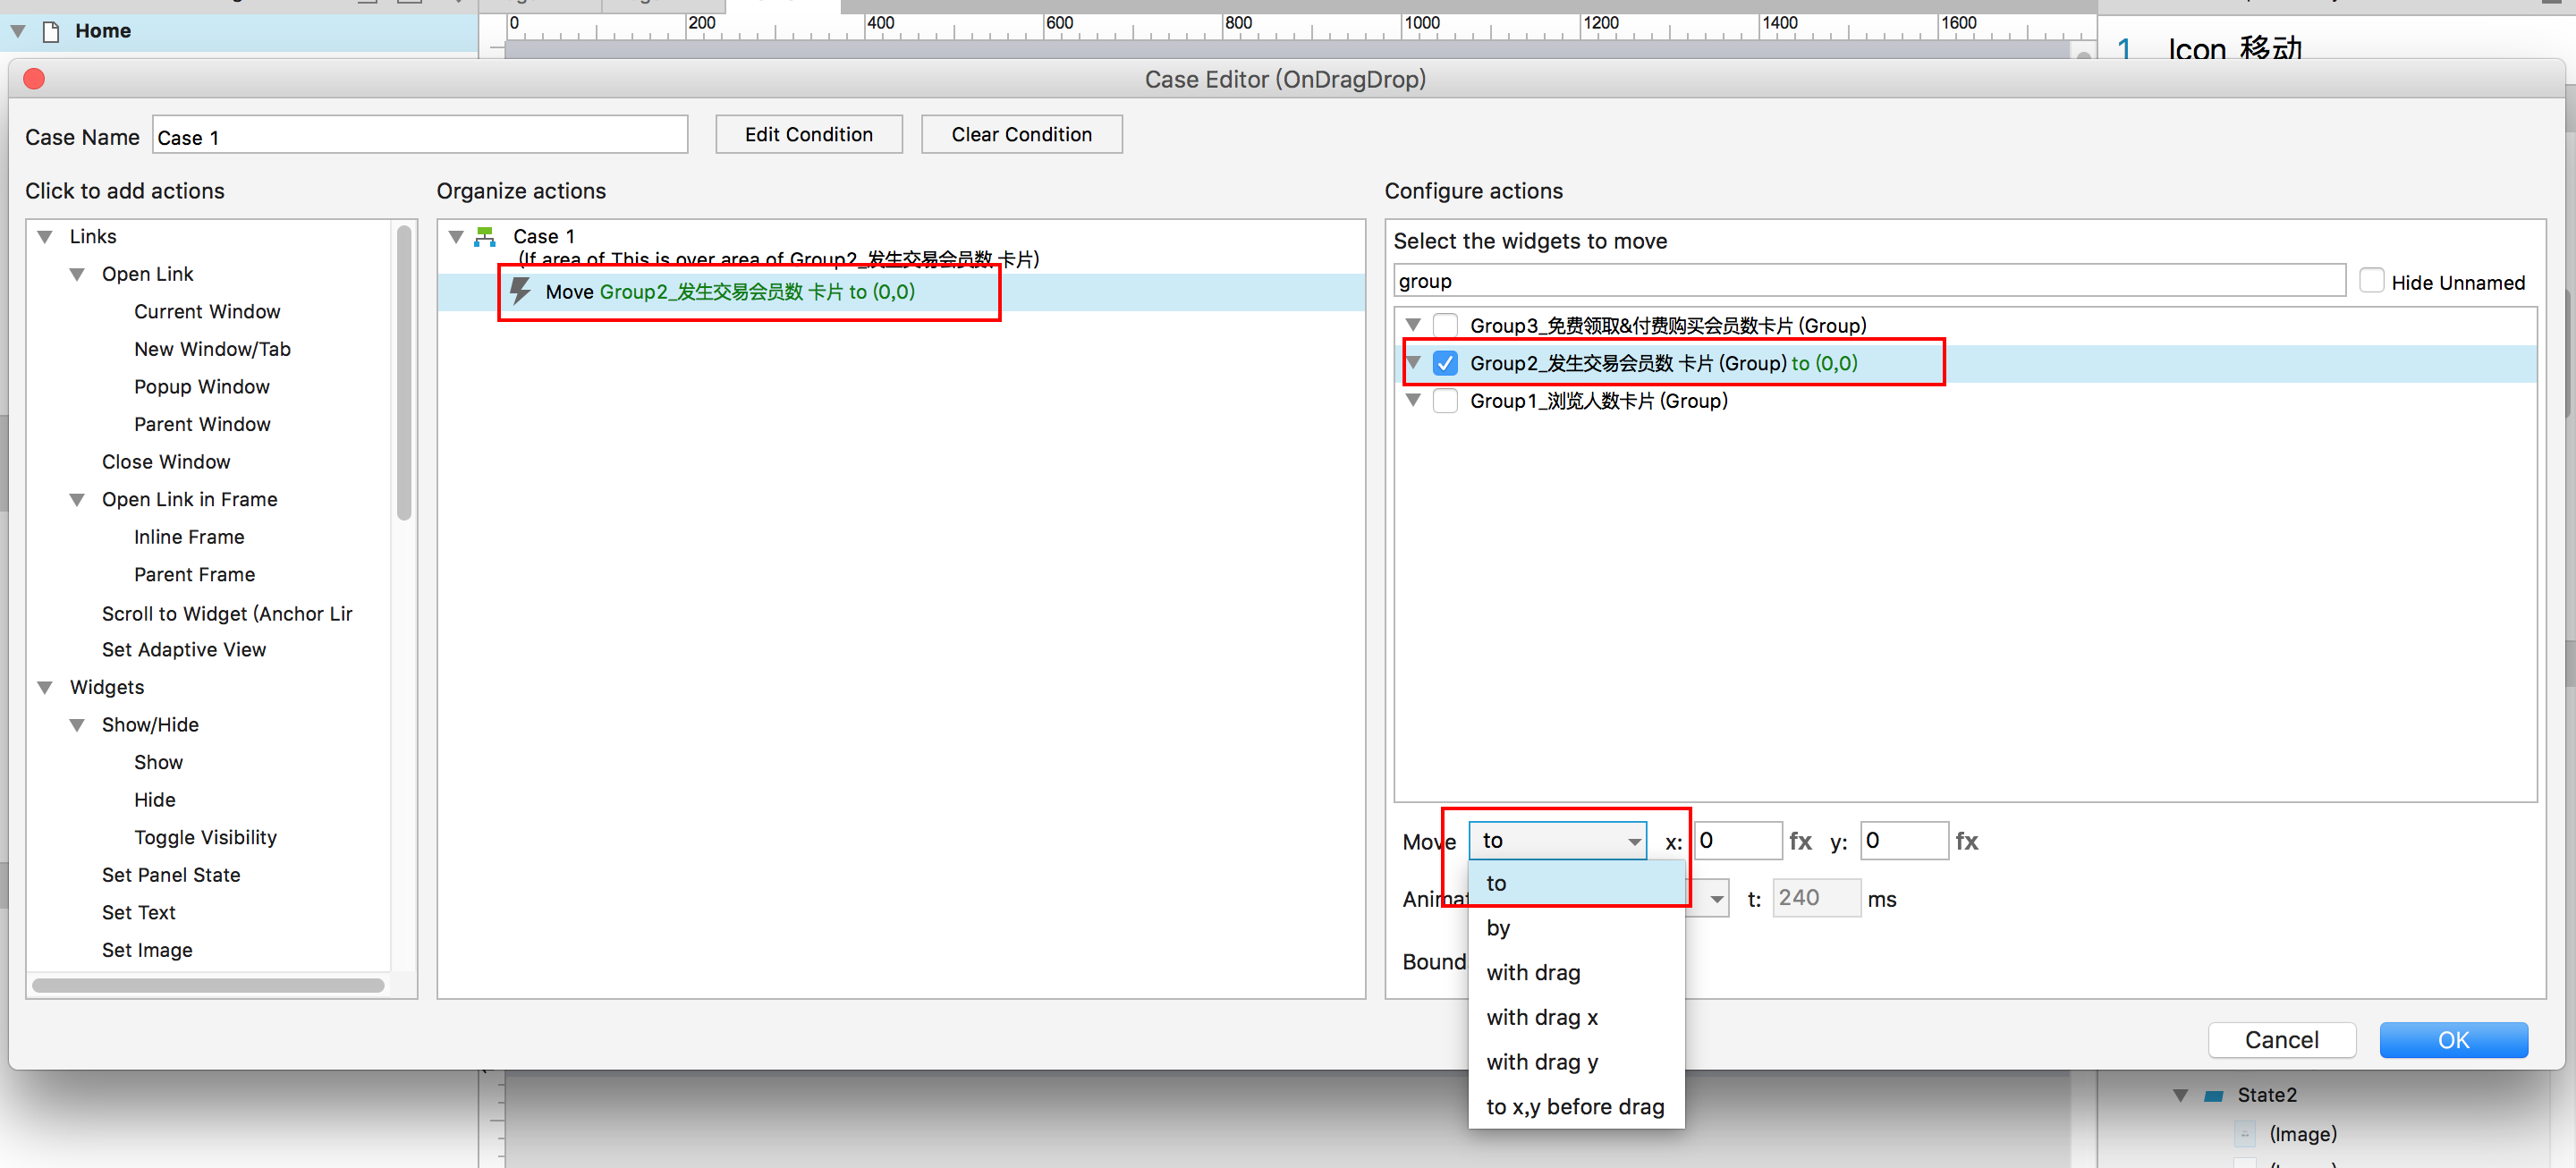Open the Move type dropdown
Viewport: 2576px width, 1168px height.
pos(1556,841)
